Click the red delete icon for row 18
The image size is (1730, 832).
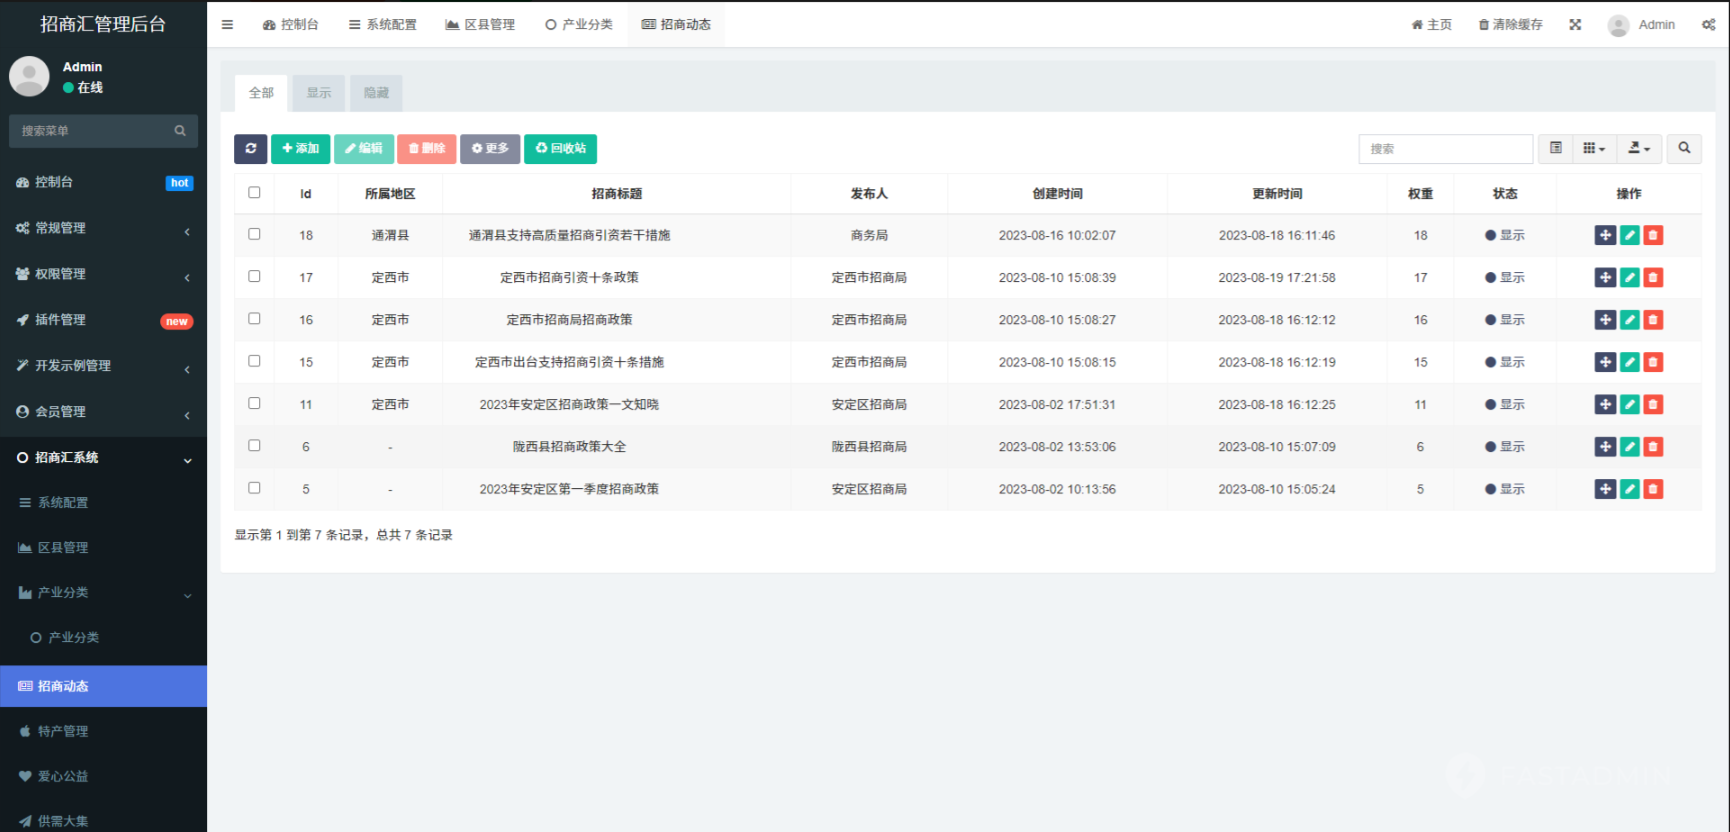pos(1653,235)
